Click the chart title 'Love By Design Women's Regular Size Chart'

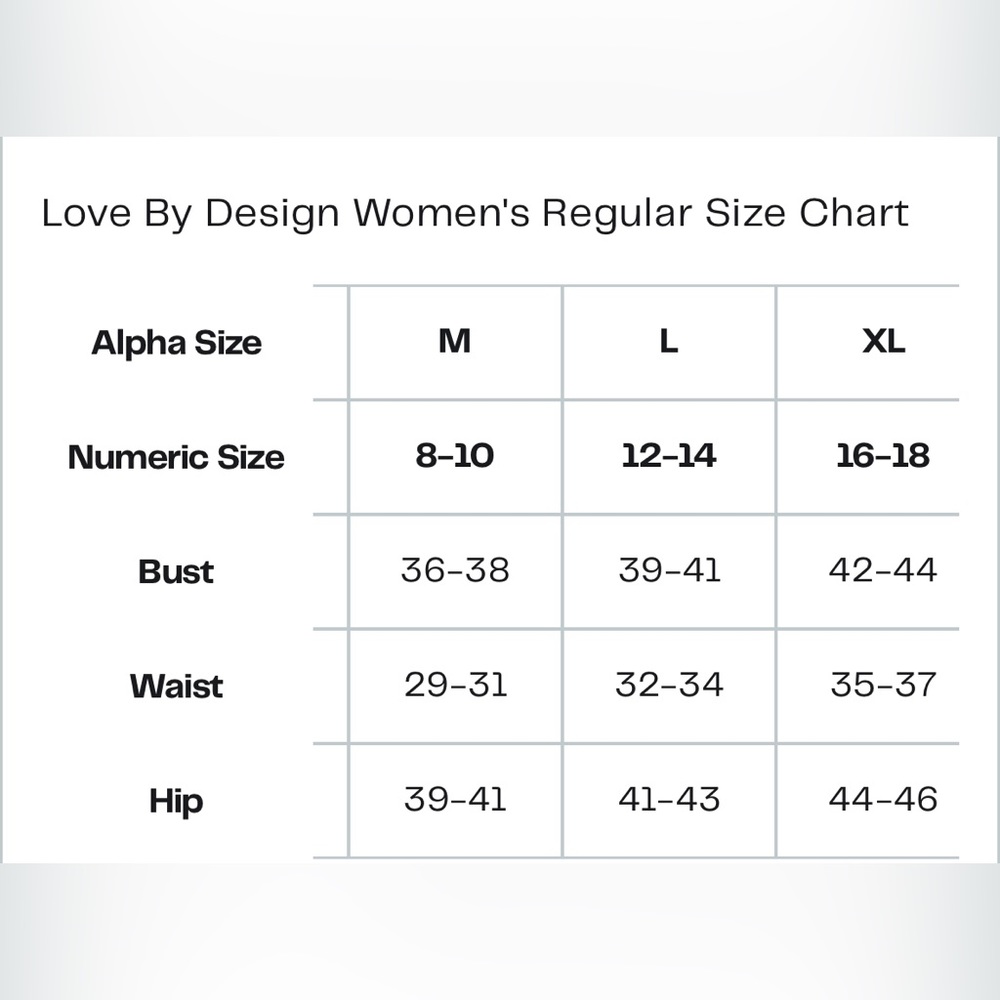tap(475, 214)
